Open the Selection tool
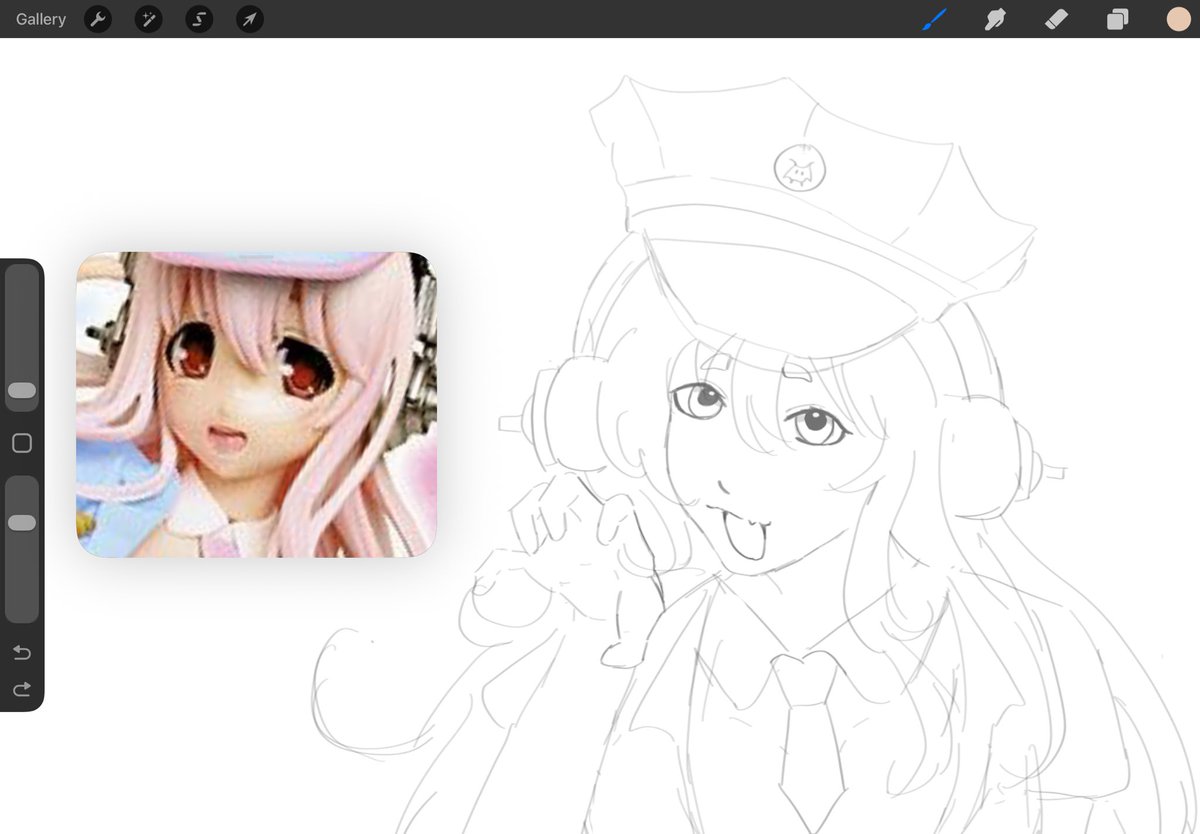 click(199, 19)
